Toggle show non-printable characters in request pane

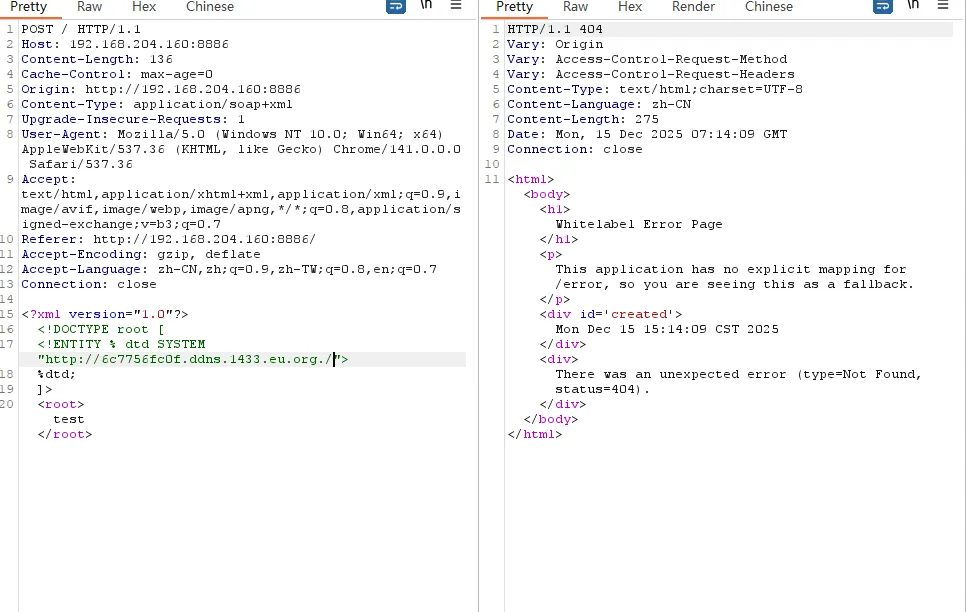pos(426,6)
